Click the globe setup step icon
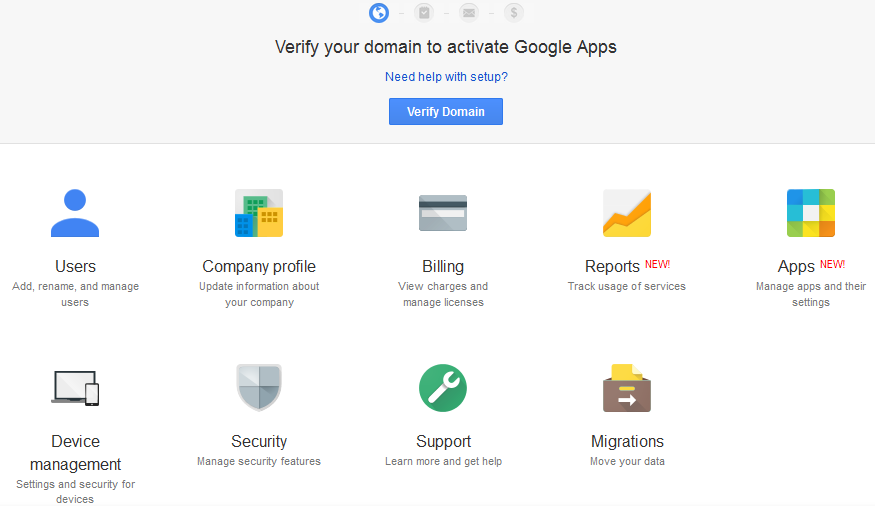This screenshot has height=506, width=875. click(x=379, y=12)
